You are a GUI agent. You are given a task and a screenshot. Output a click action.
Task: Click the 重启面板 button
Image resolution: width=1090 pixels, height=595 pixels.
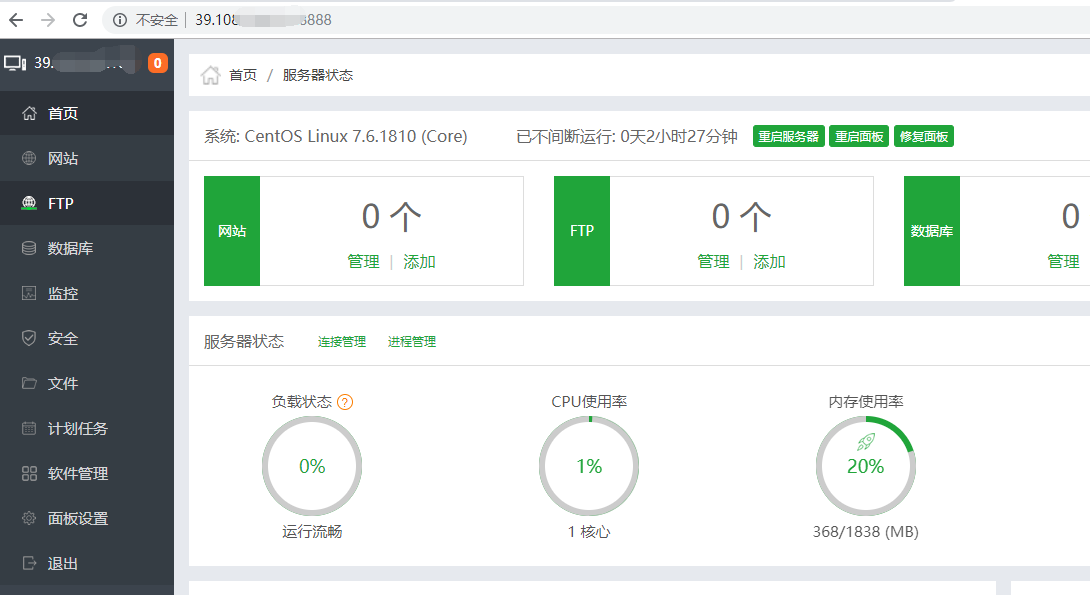click(x=859, y=136)
